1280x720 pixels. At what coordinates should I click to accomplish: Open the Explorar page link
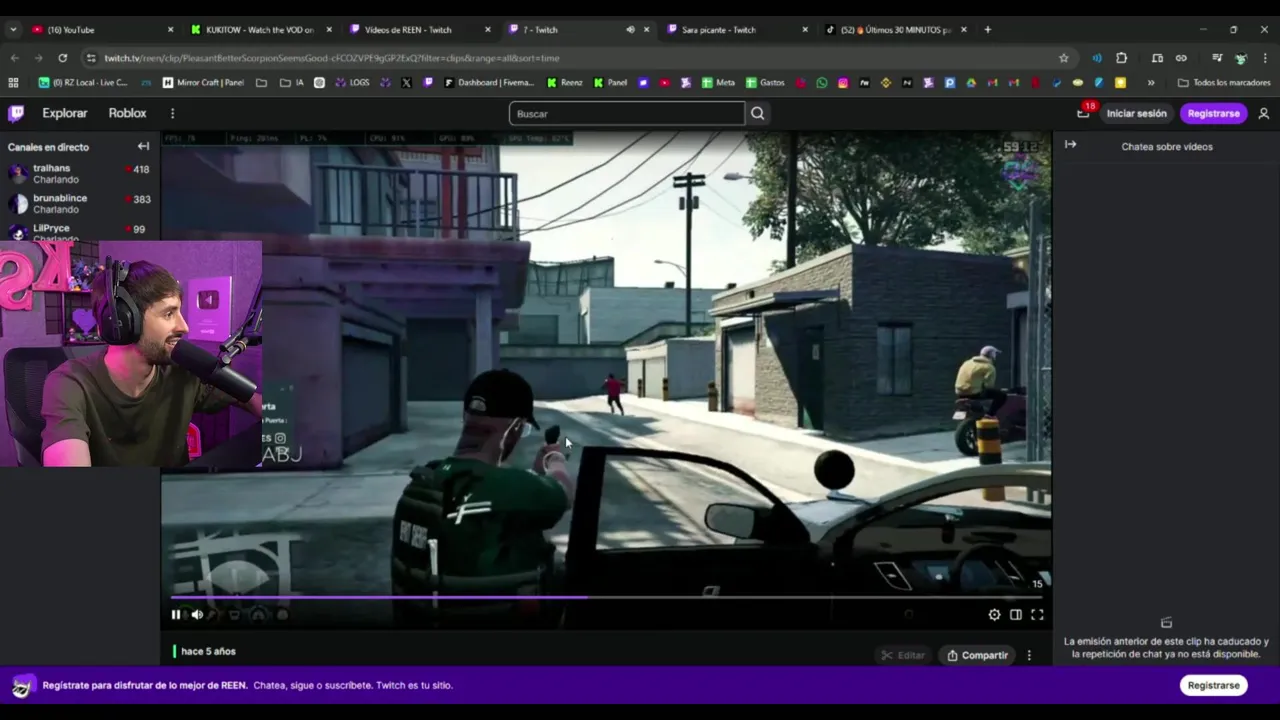65,113
